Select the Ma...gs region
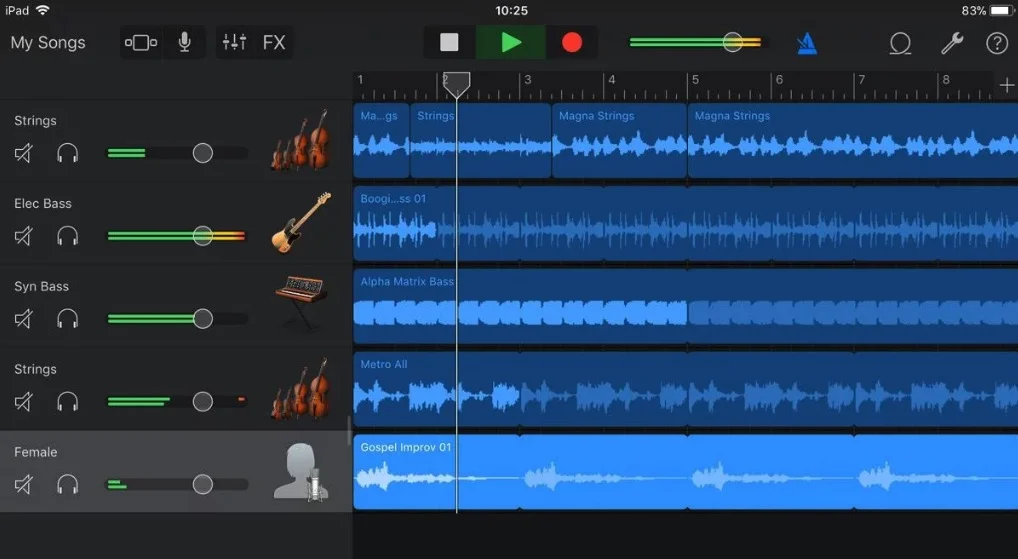Screen dimensions: 1018x559 pyautogui.click(x=382, y=140)
